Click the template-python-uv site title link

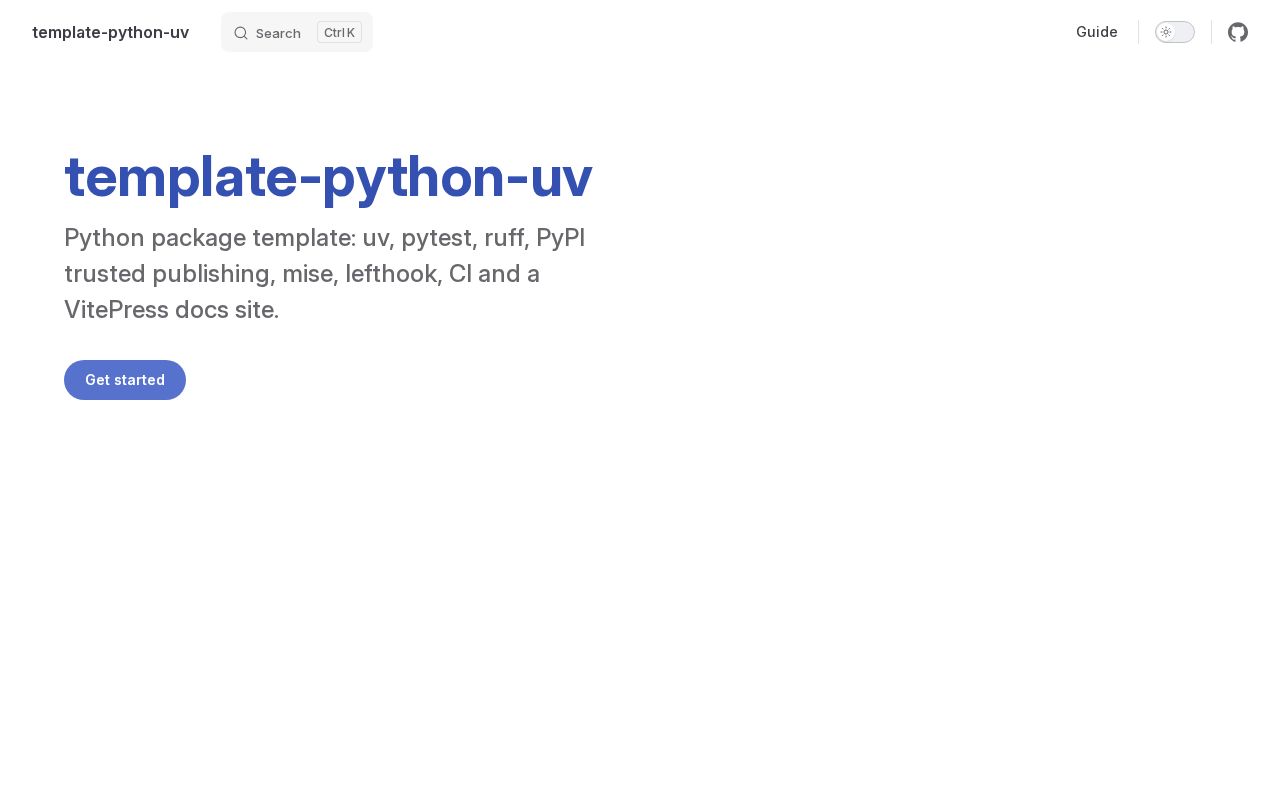111,32
